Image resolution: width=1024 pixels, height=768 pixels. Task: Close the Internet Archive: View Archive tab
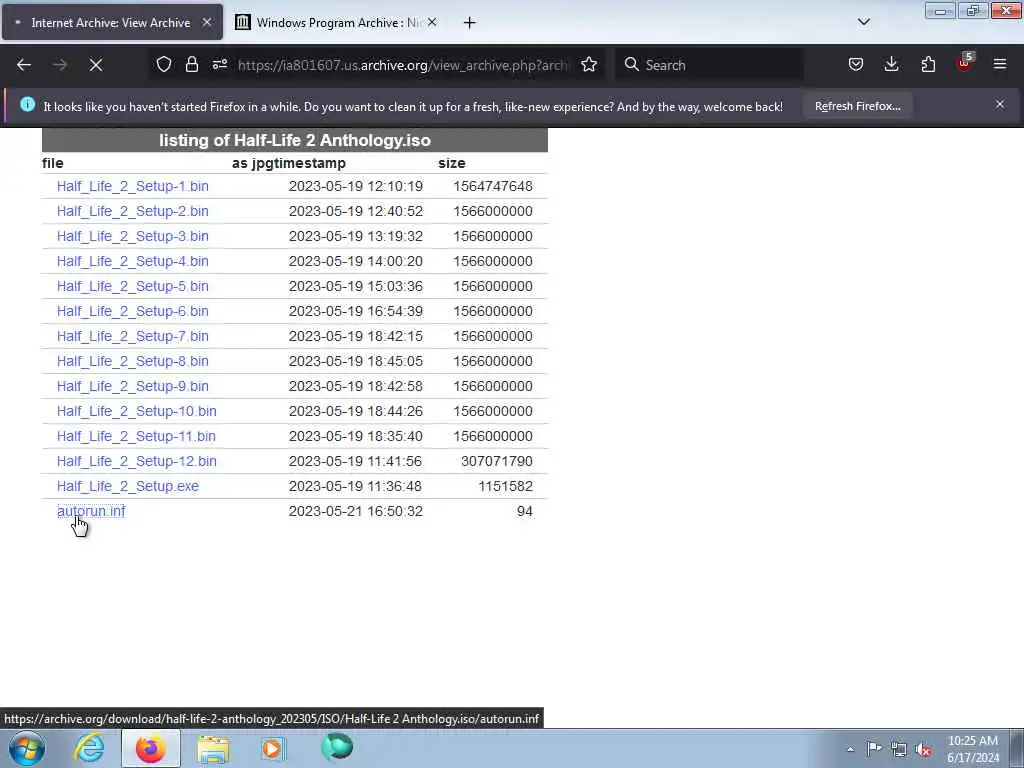206,22
